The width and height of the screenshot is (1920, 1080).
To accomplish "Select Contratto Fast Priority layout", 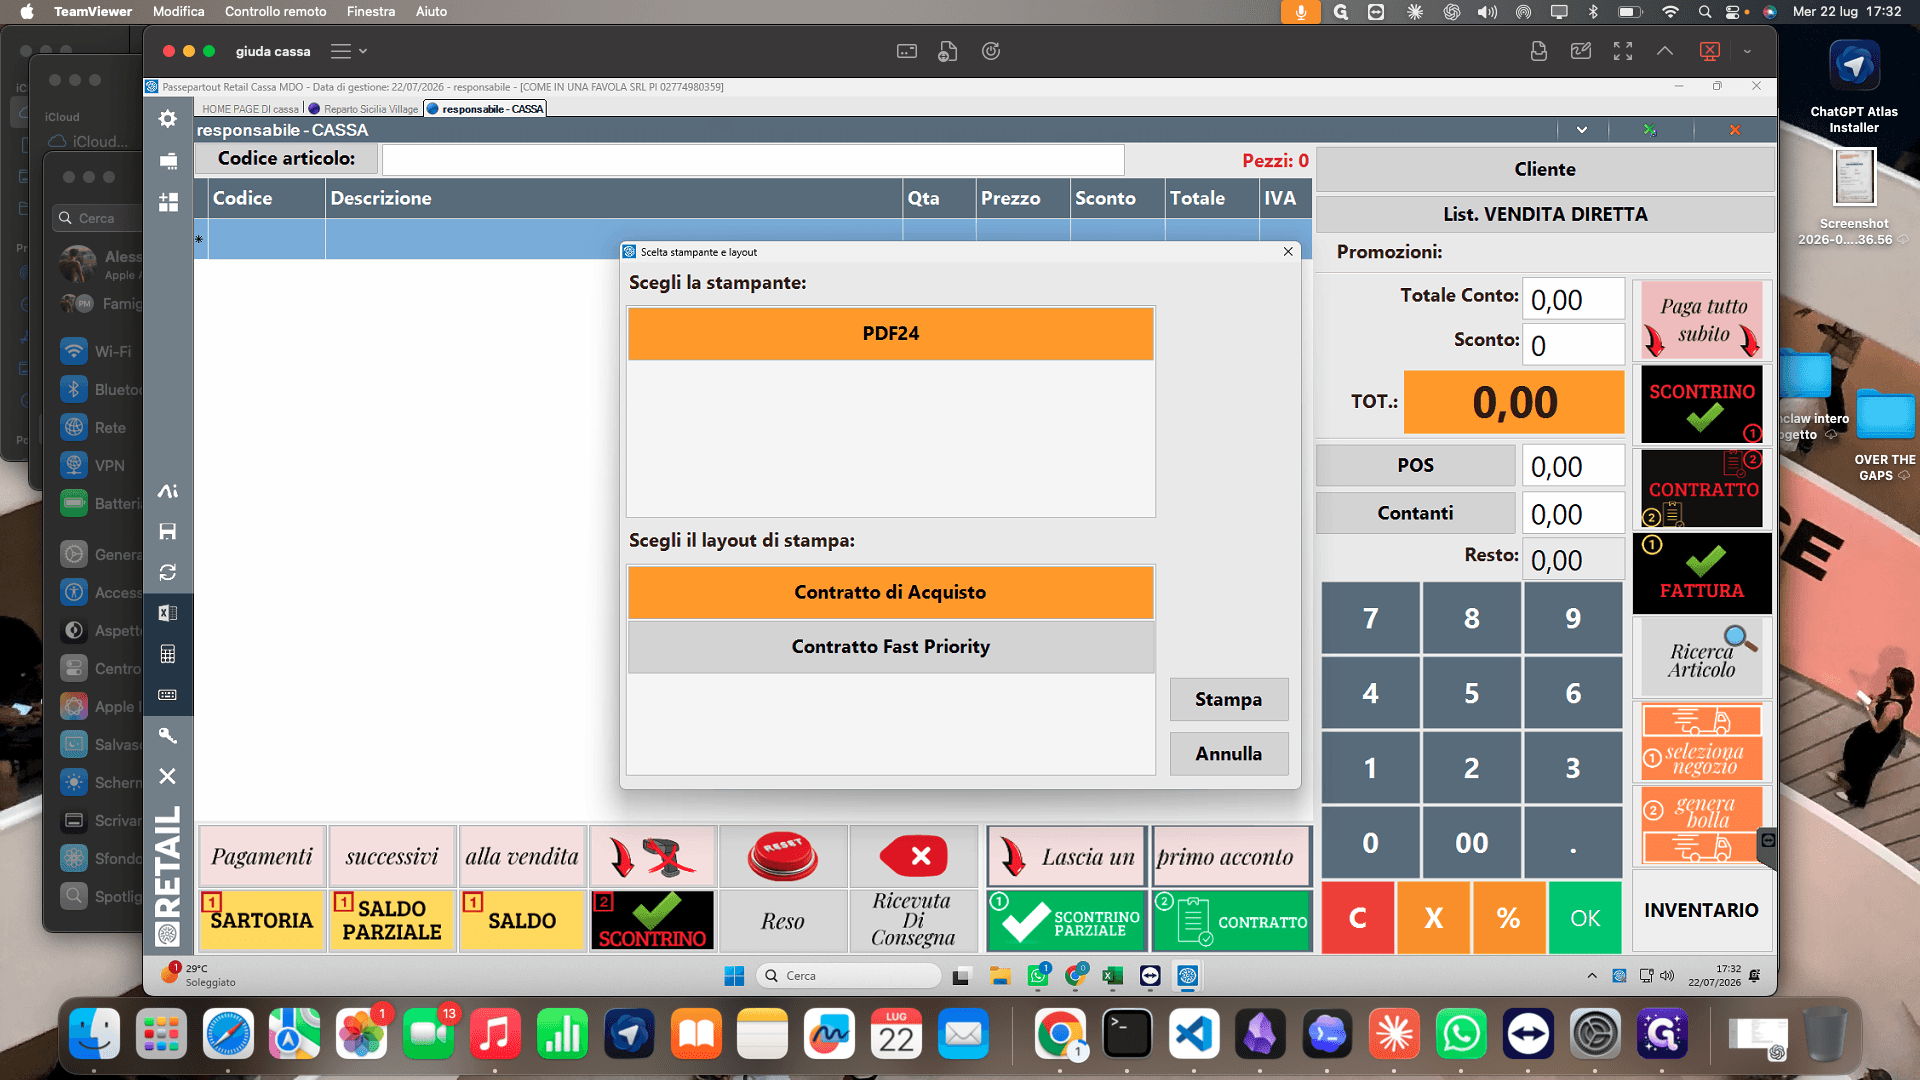I will [x=891, y=646].
